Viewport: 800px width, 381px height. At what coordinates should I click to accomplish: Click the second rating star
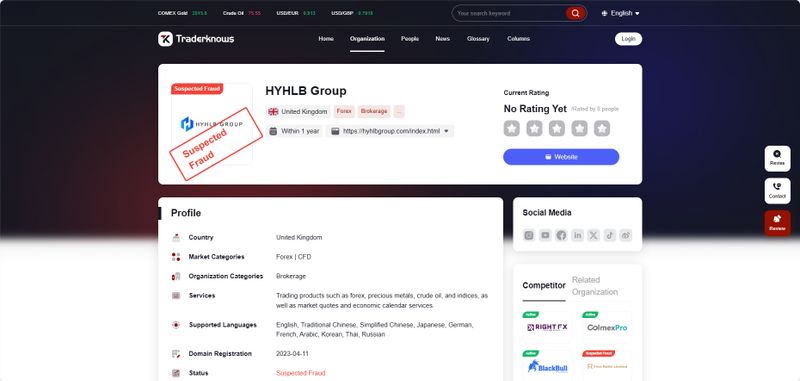[x=534, y=129]
